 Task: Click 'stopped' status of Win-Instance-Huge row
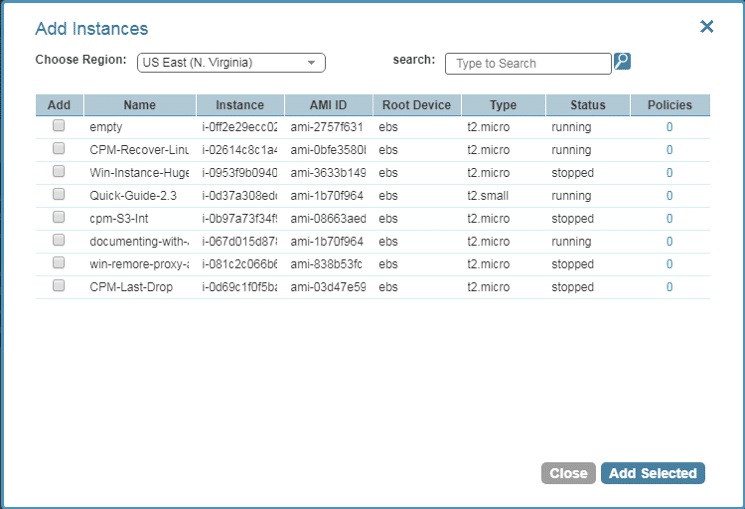point(573,173)
